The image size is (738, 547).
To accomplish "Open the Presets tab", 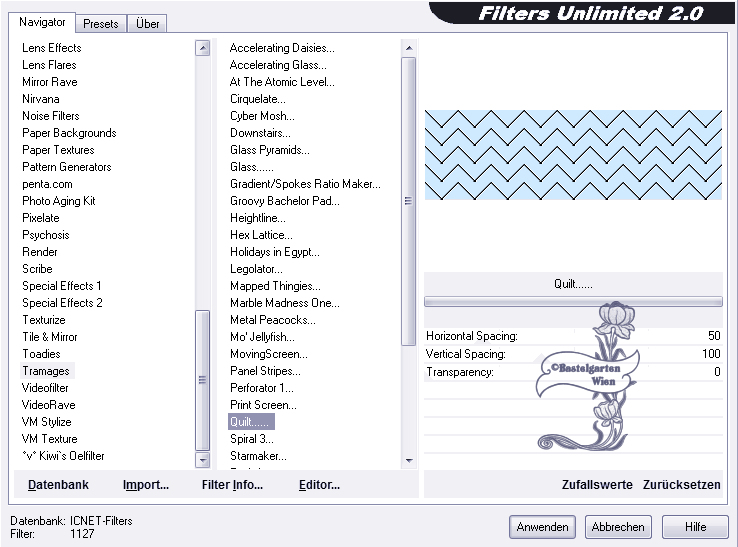I will [x=101, y=24].
